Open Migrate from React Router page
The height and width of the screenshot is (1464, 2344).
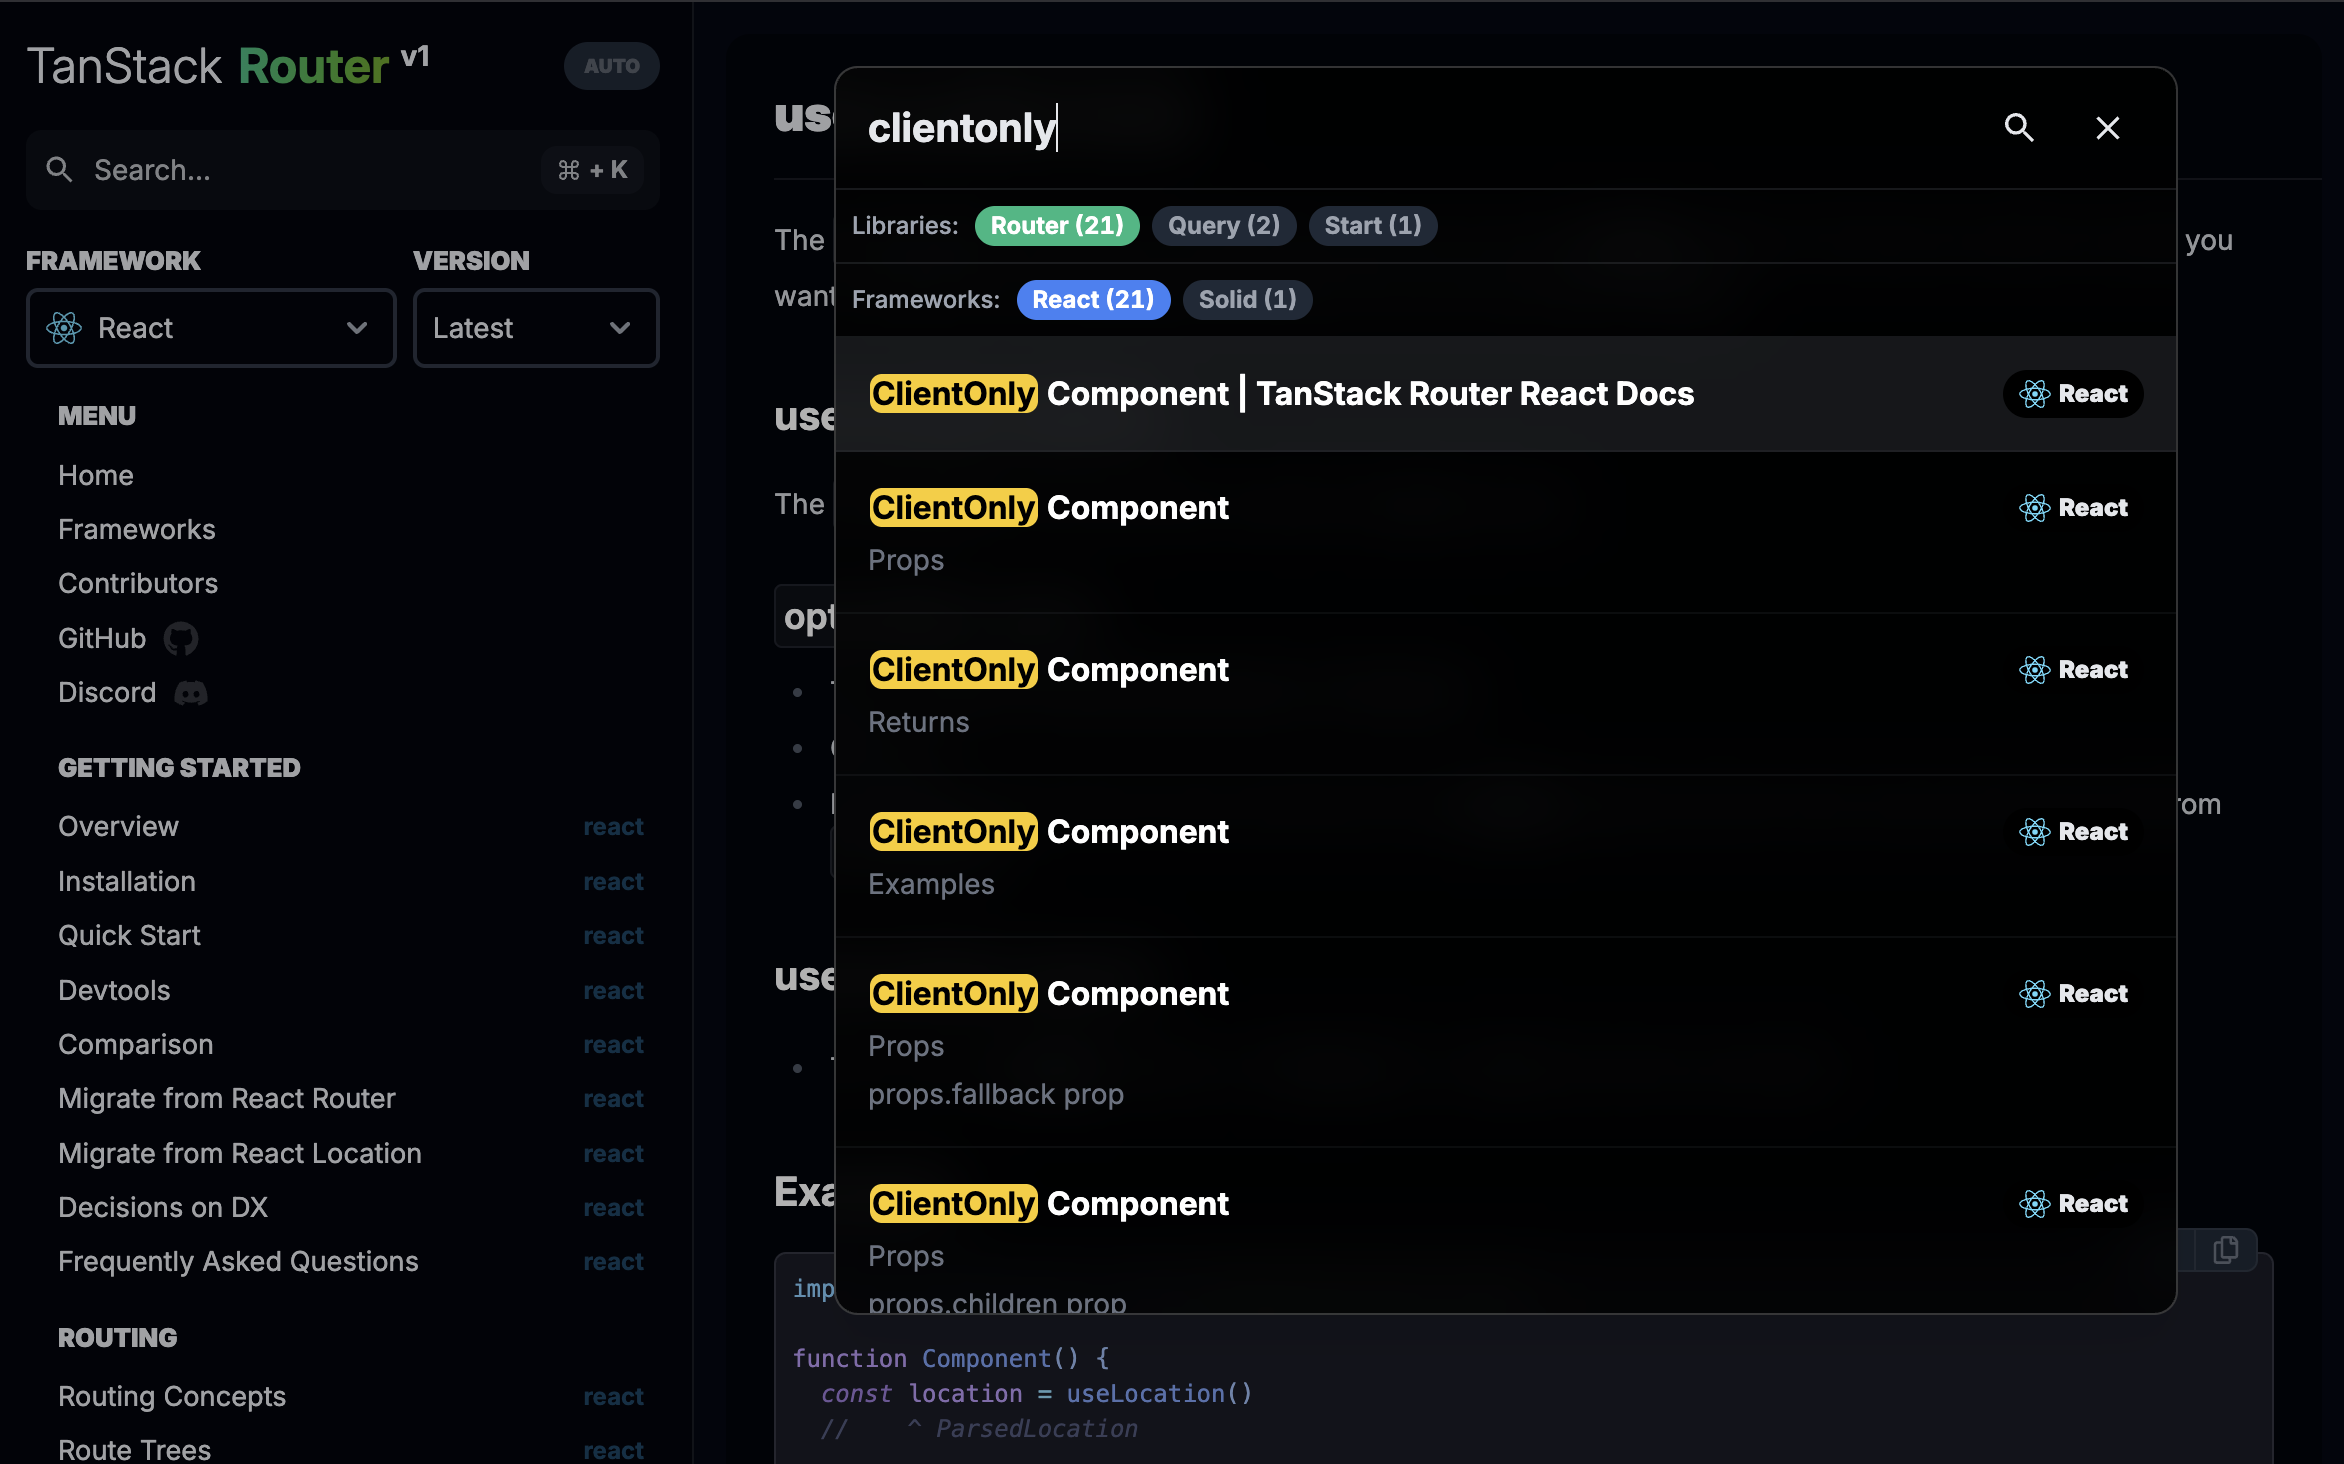tap(350, 1099)
